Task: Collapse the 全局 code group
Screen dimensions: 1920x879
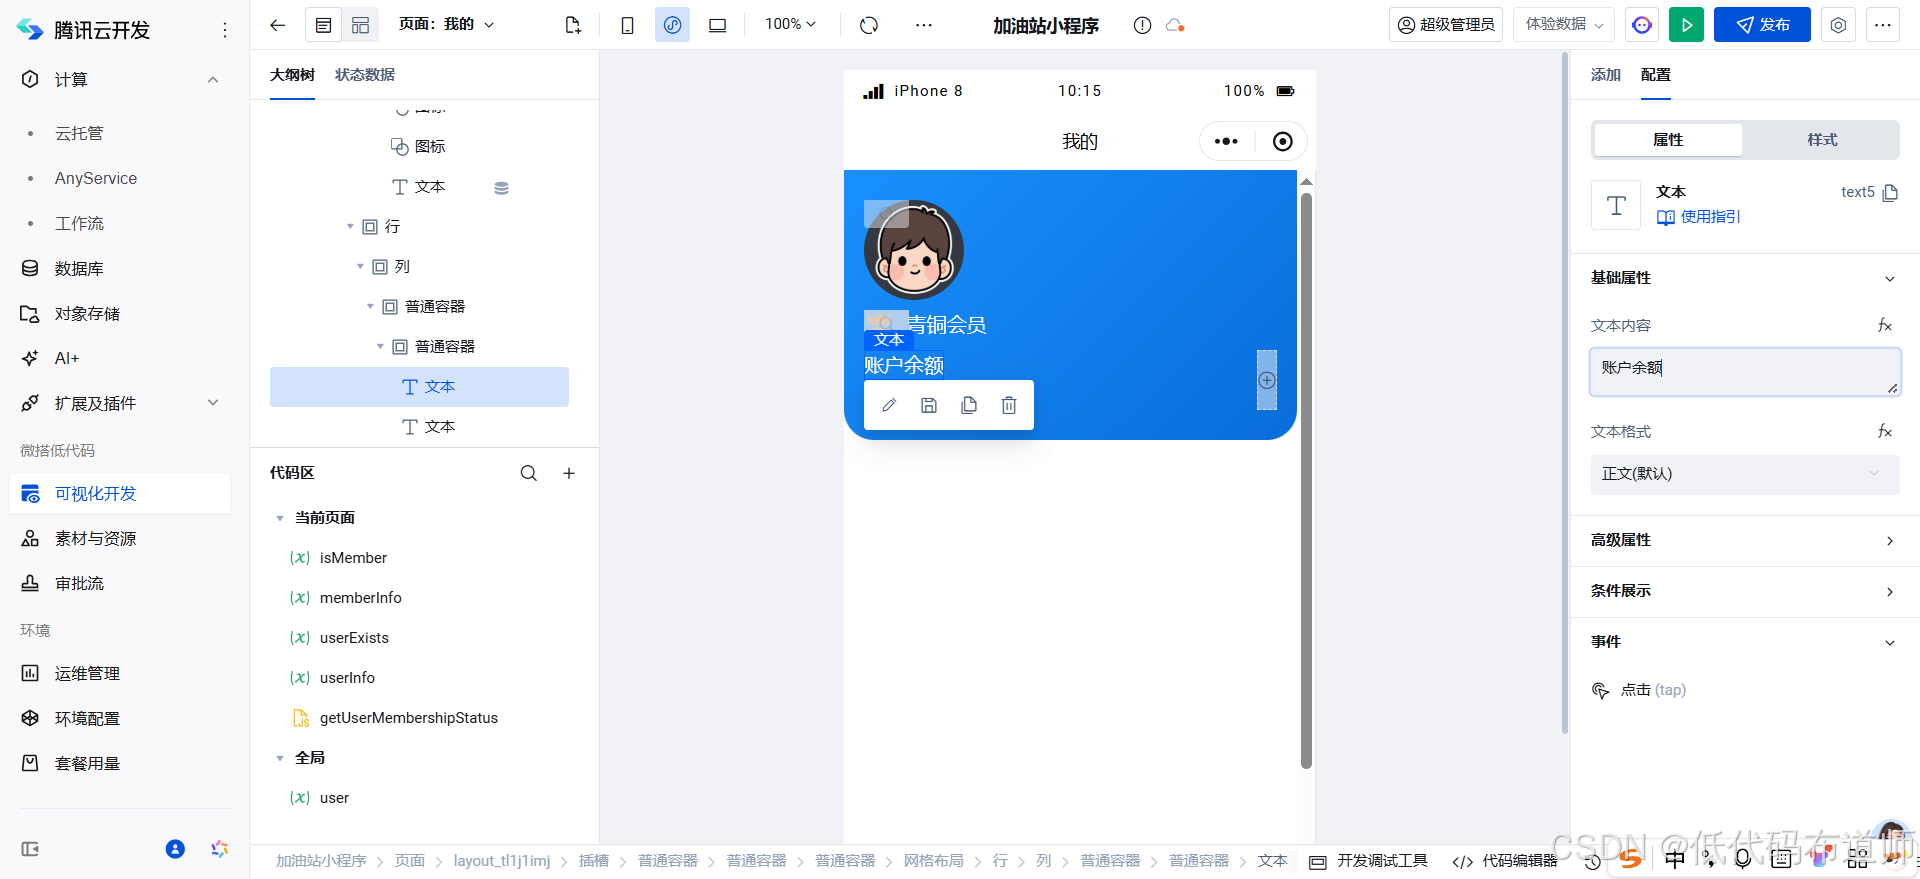Action: [x=280, y=758]
